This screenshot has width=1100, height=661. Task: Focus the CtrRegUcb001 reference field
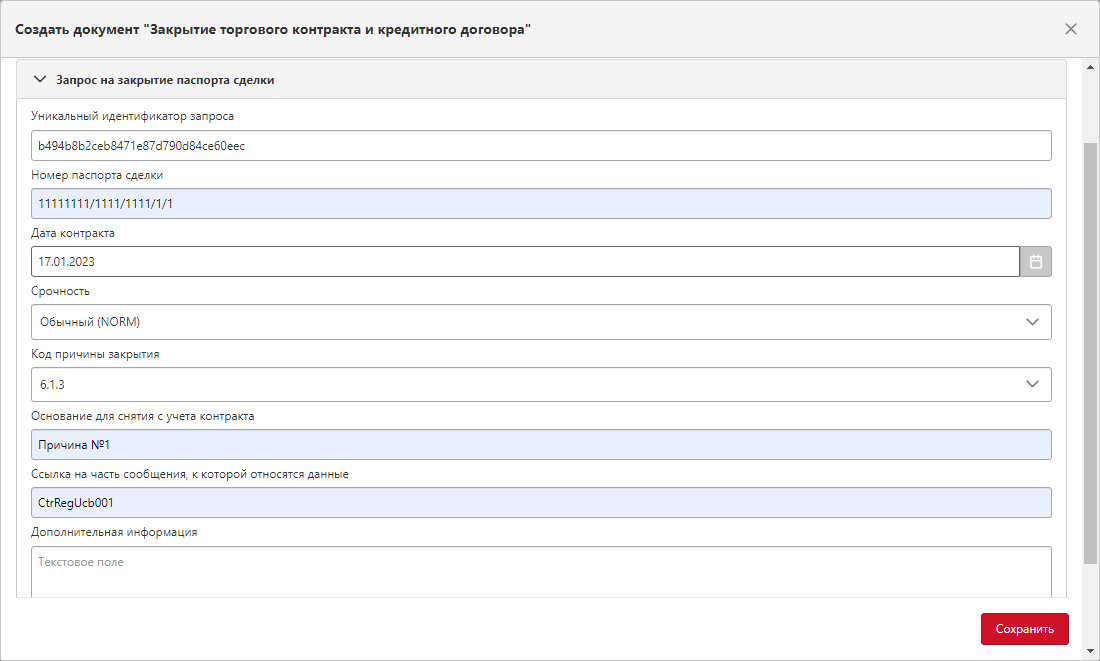[x=541, y=502]
